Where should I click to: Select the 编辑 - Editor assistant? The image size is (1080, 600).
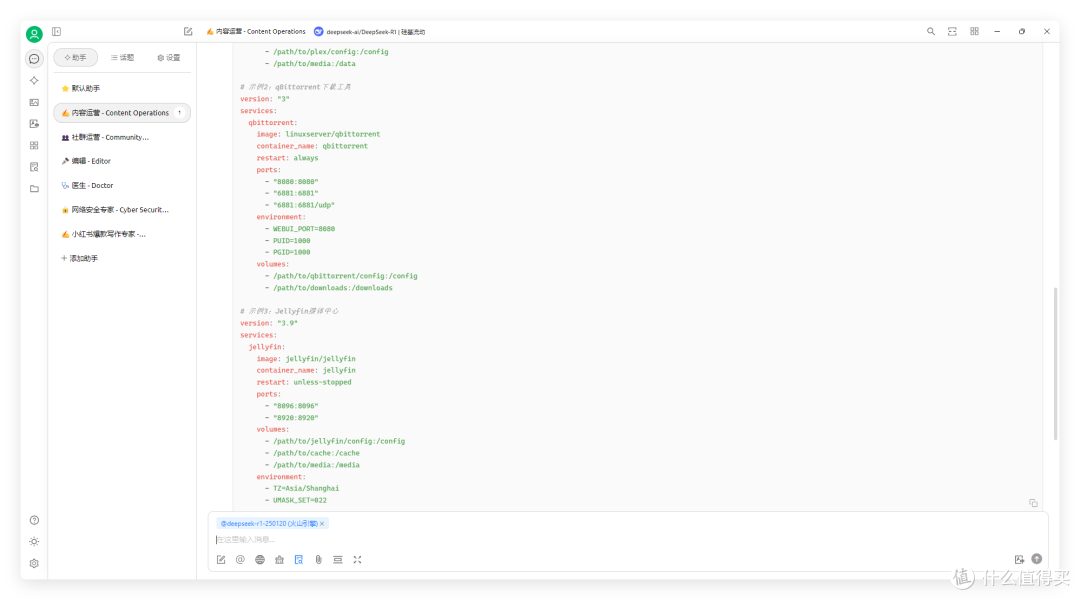(x=122, y=161)
